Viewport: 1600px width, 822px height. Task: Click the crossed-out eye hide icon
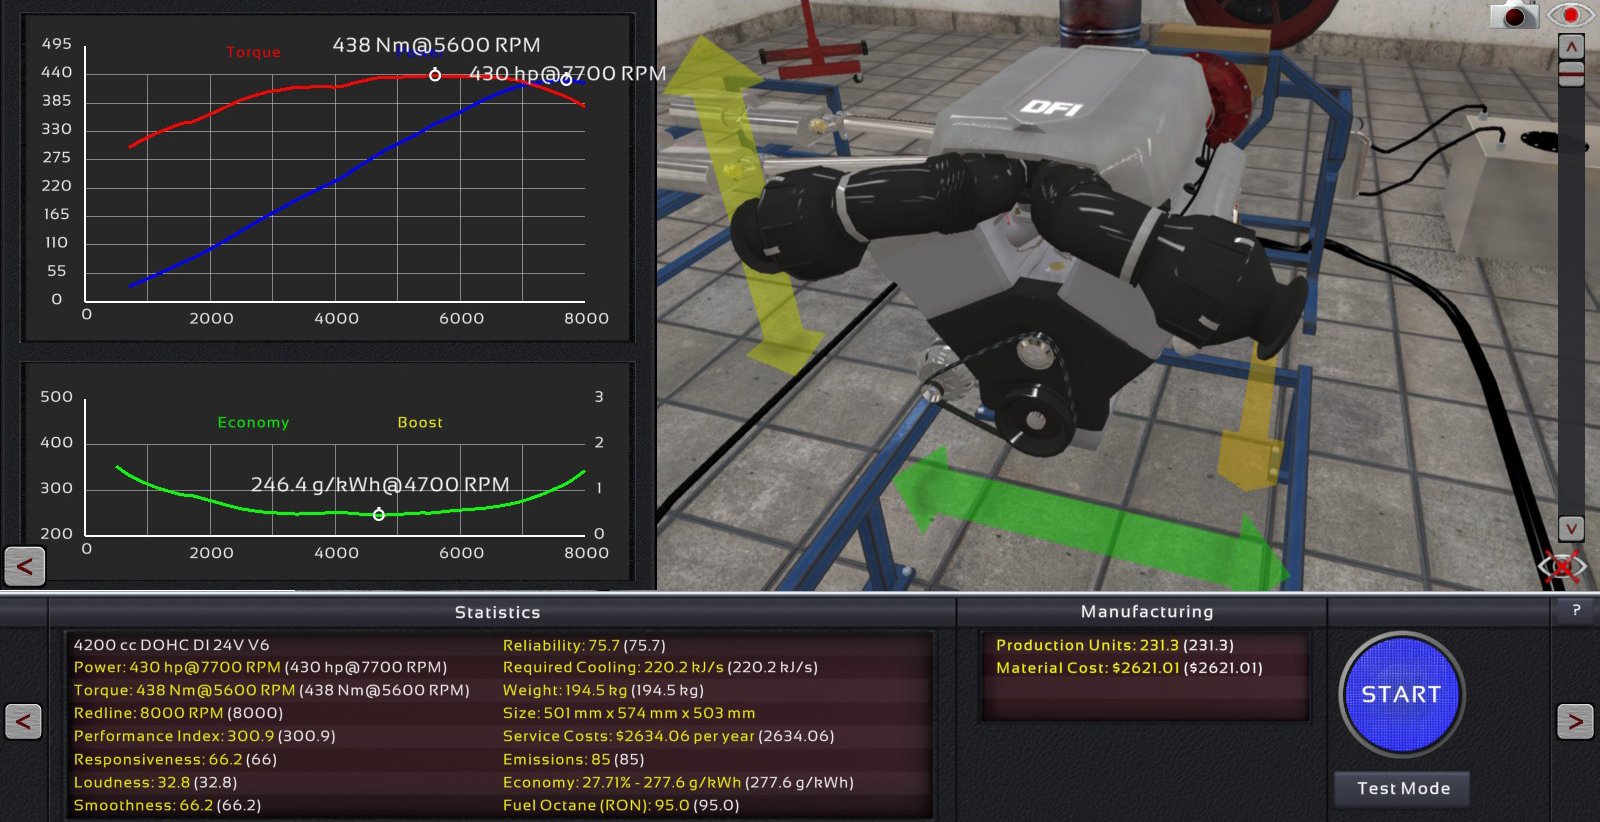click(x=1562, y=568)
